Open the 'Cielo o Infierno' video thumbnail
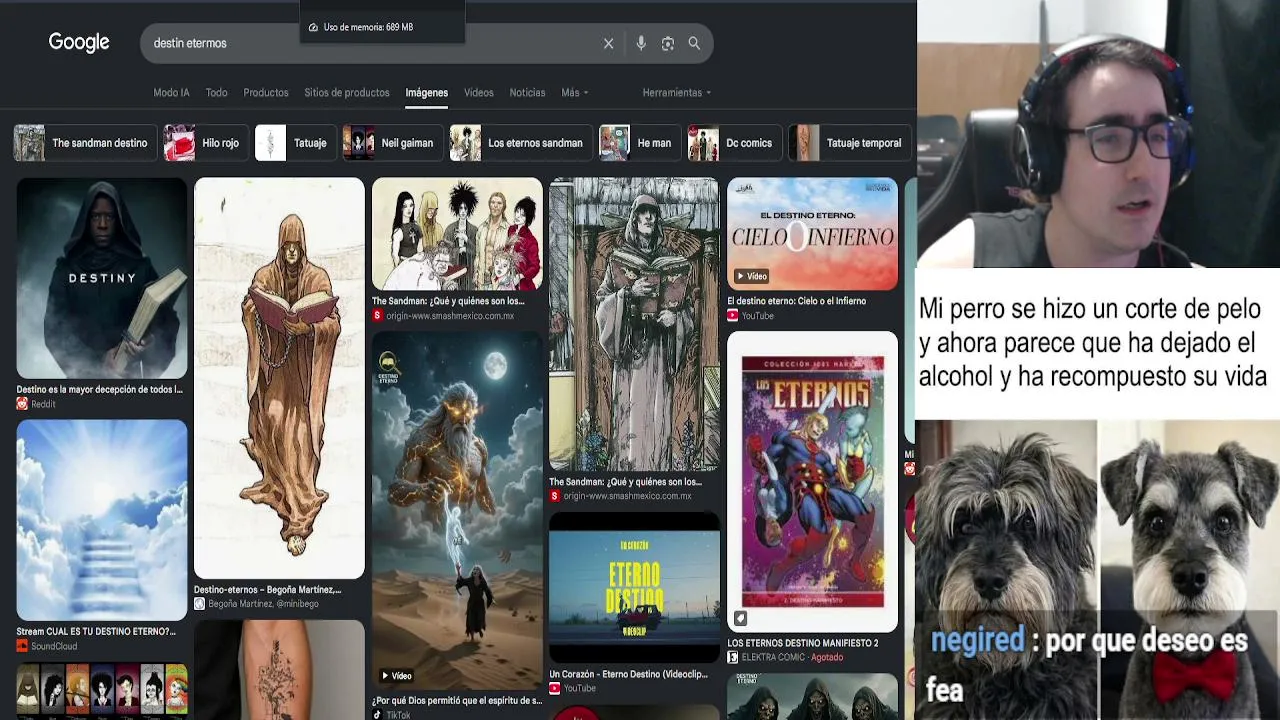The height and width of the screenshot is (720, 1280). (x=812, y=234)
